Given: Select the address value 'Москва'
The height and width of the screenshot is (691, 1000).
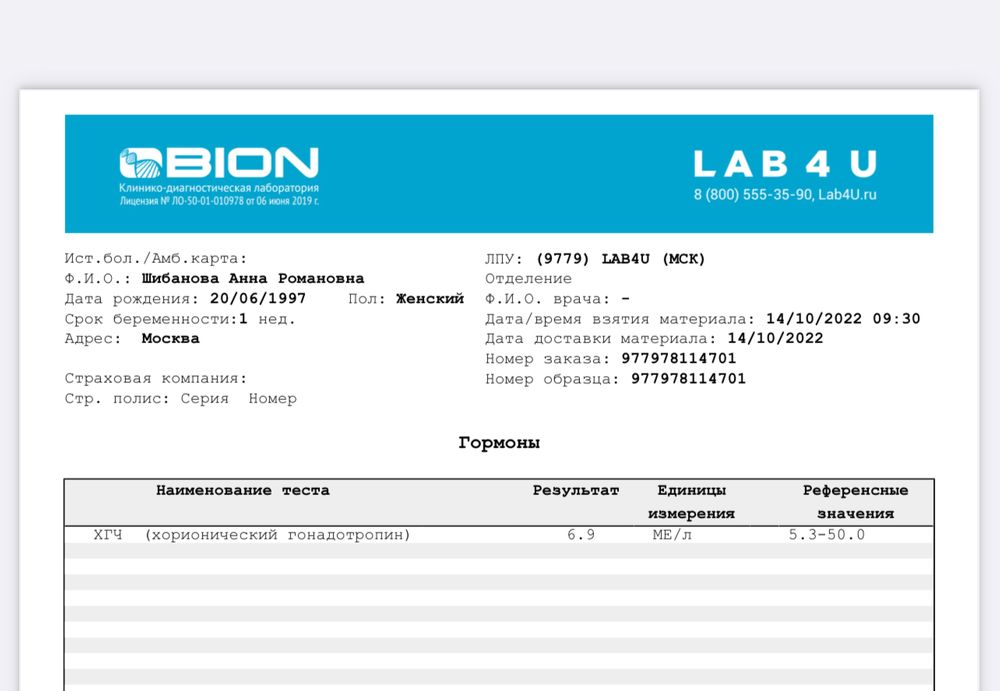Looking at the screenshot, I should (x=170, y=339).
